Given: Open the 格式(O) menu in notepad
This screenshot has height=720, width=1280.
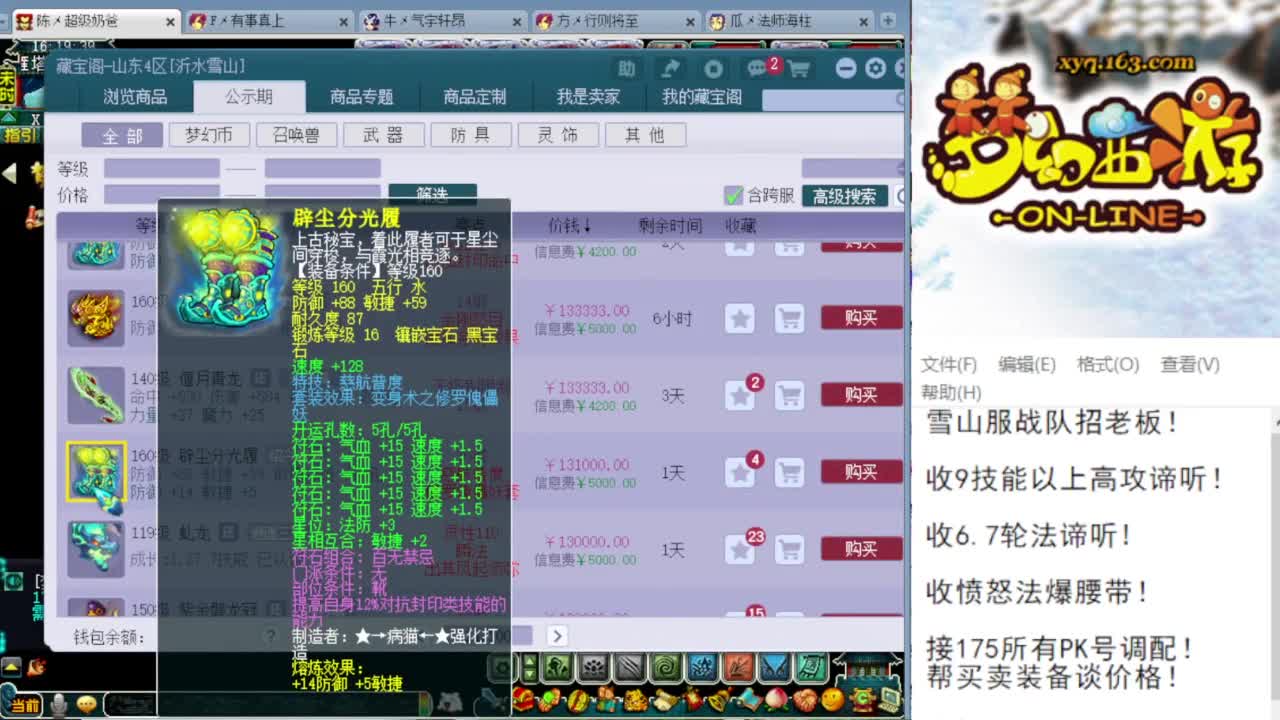Looking at the screenshot, I should 1108,365.
